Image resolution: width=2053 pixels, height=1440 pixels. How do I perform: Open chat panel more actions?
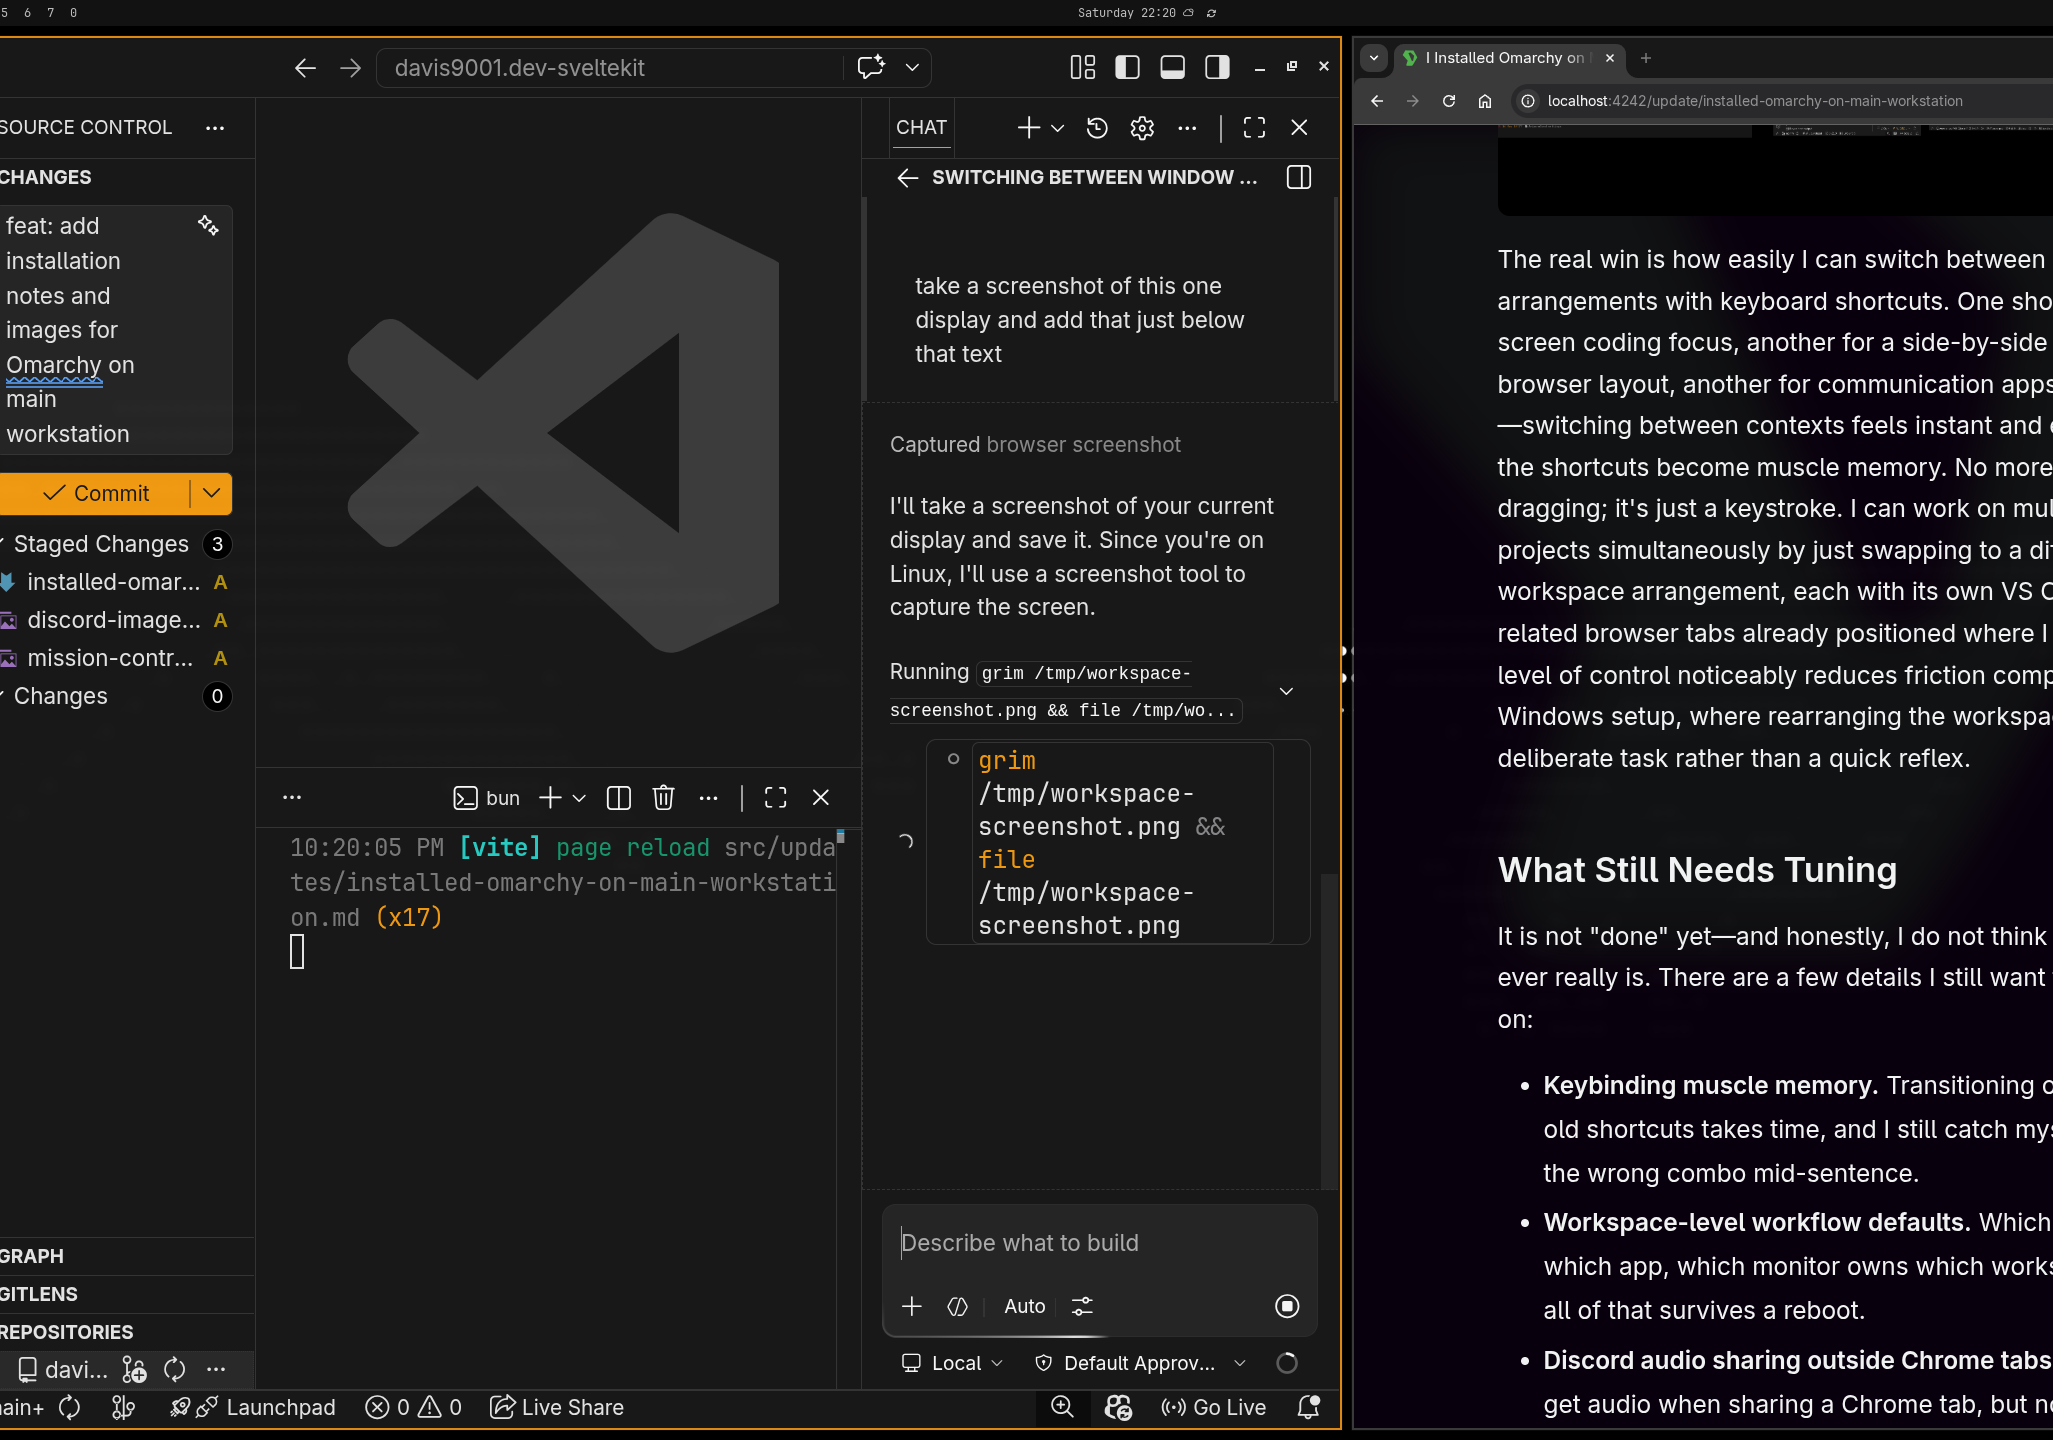click(x=1187, y=127)
